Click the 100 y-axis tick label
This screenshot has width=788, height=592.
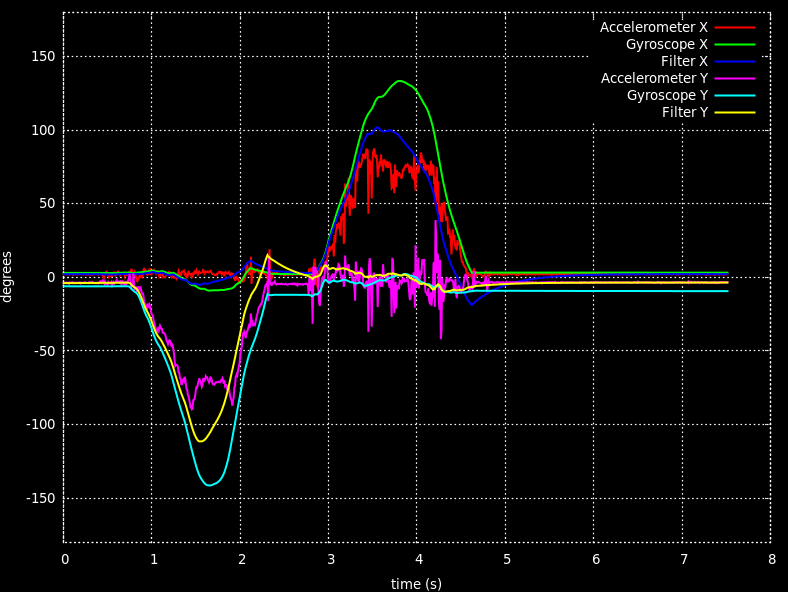pos(43,131)
